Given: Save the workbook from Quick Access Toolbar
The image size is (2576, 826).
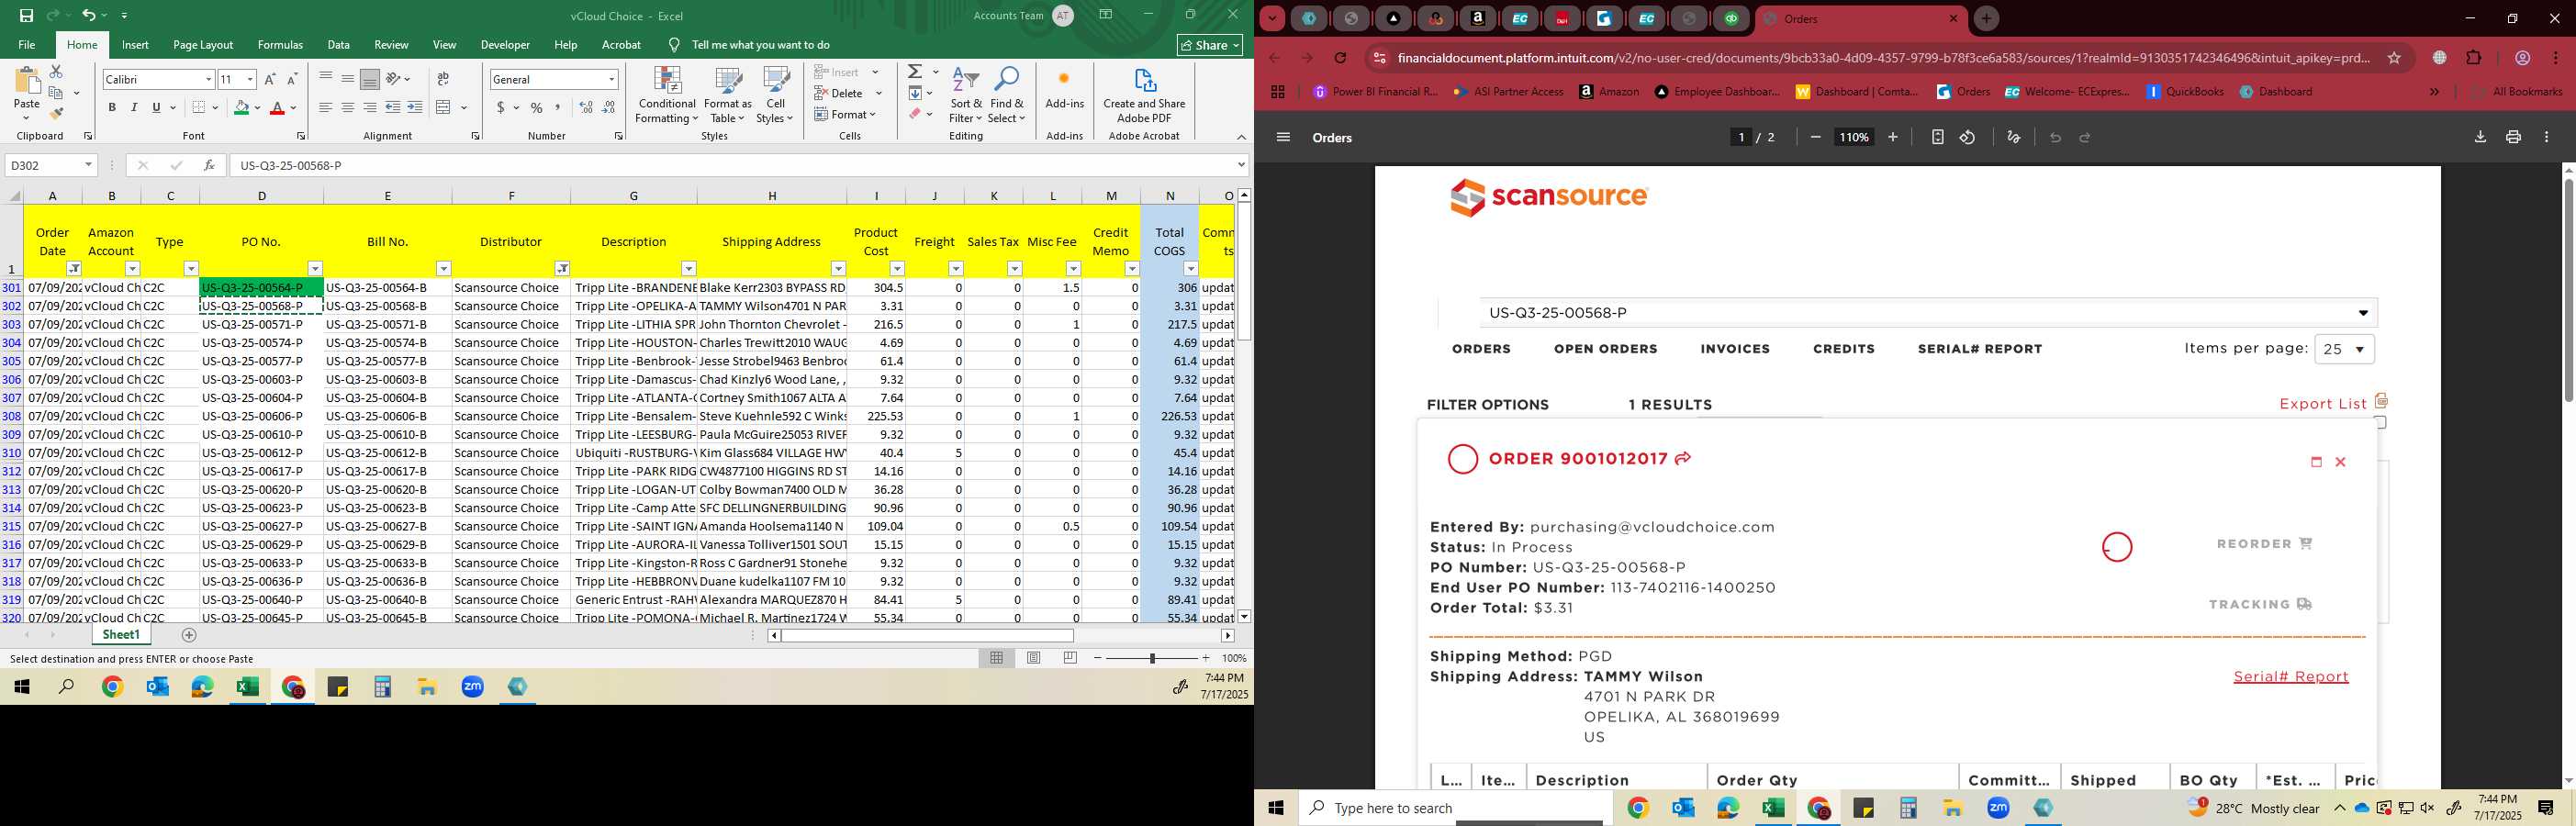Looking at the screenshot, I should coord(26,16).
